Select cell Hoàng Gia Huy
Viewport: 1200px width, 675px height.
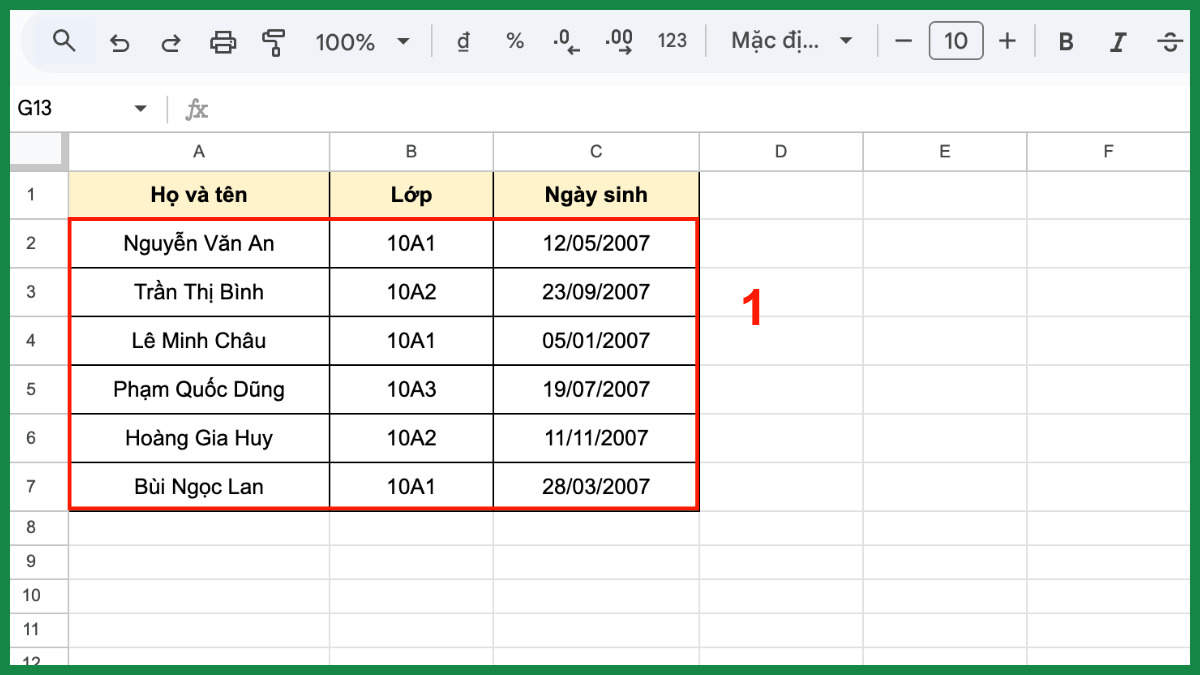[199, 438]
